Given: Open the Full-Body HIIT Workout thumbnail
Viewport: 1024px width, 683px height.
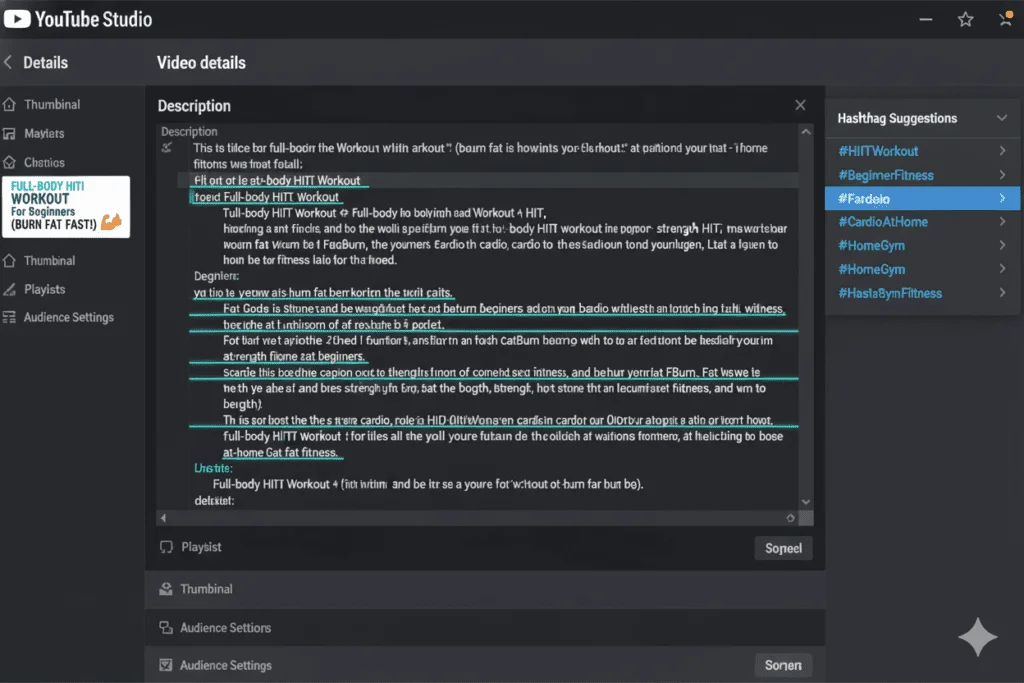Looking at the screenshot, I should (66, 206).
